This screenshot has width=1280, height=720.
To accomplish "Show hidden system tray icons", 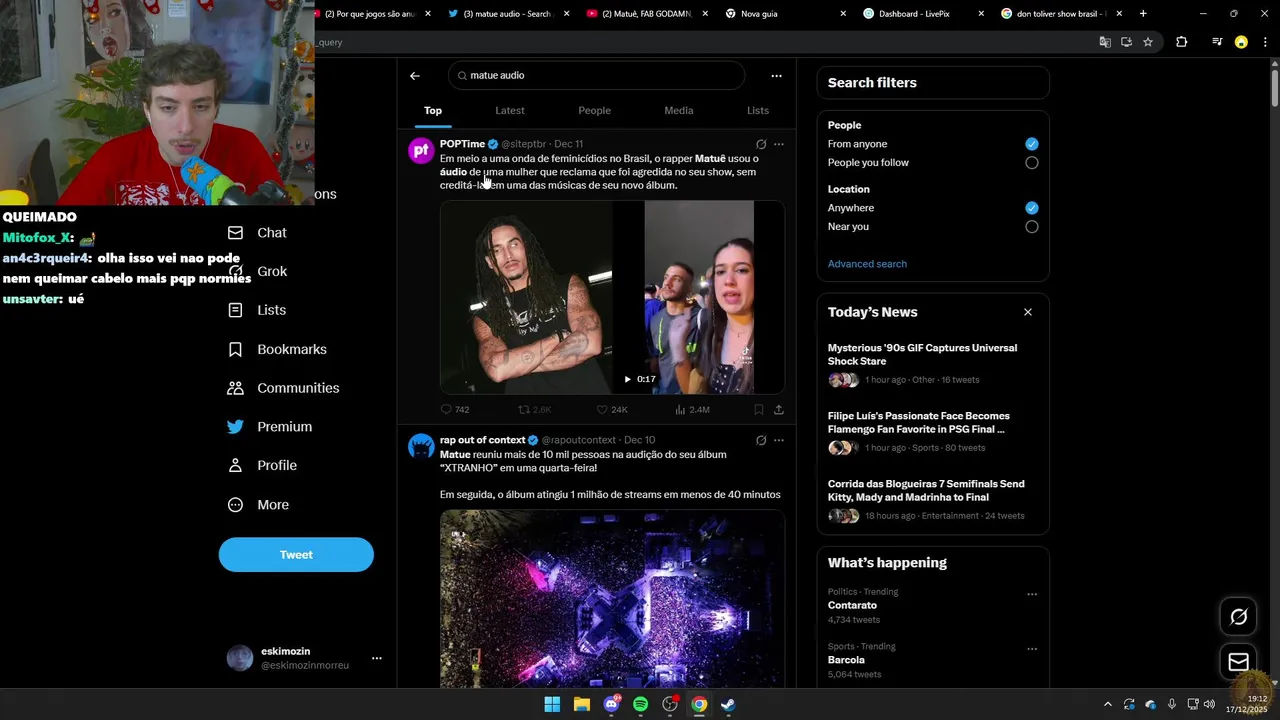I will point(1107,705).
